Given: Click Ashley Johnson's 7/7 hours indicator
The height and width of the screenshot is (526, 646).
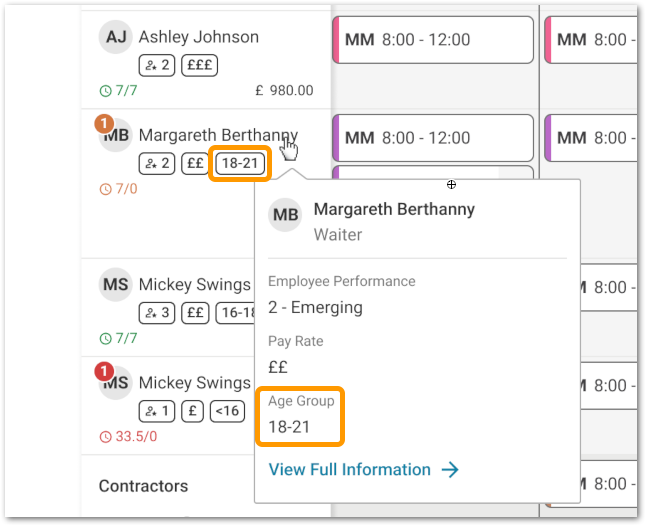Looking at the screenshot, I should pos(118,91).
